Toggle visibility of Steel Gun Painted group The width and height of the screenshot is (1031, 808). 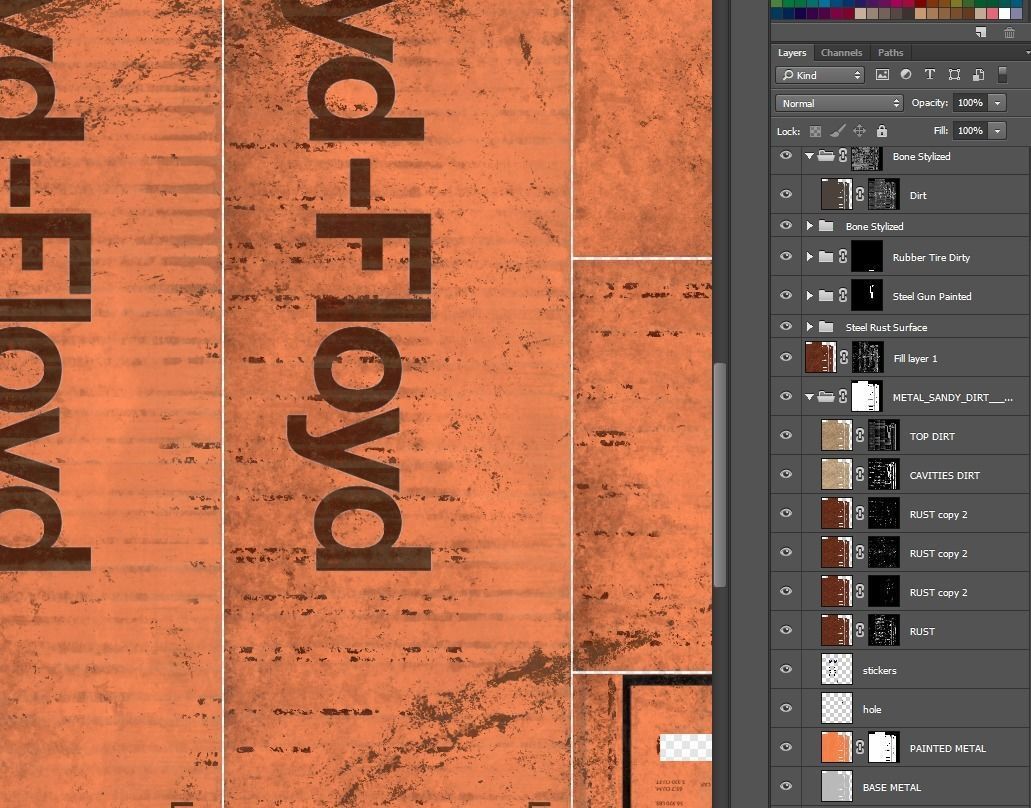786,295
